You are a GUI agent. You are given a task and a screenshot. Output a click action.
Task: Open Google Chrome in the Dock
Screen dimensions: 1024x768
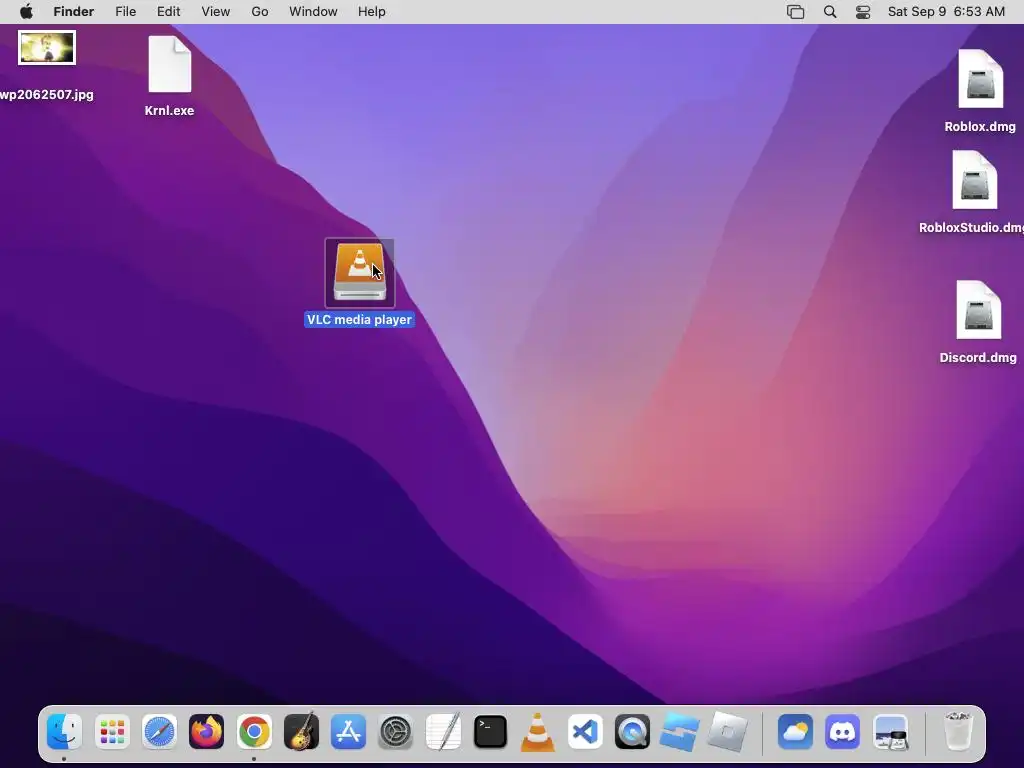254,731
